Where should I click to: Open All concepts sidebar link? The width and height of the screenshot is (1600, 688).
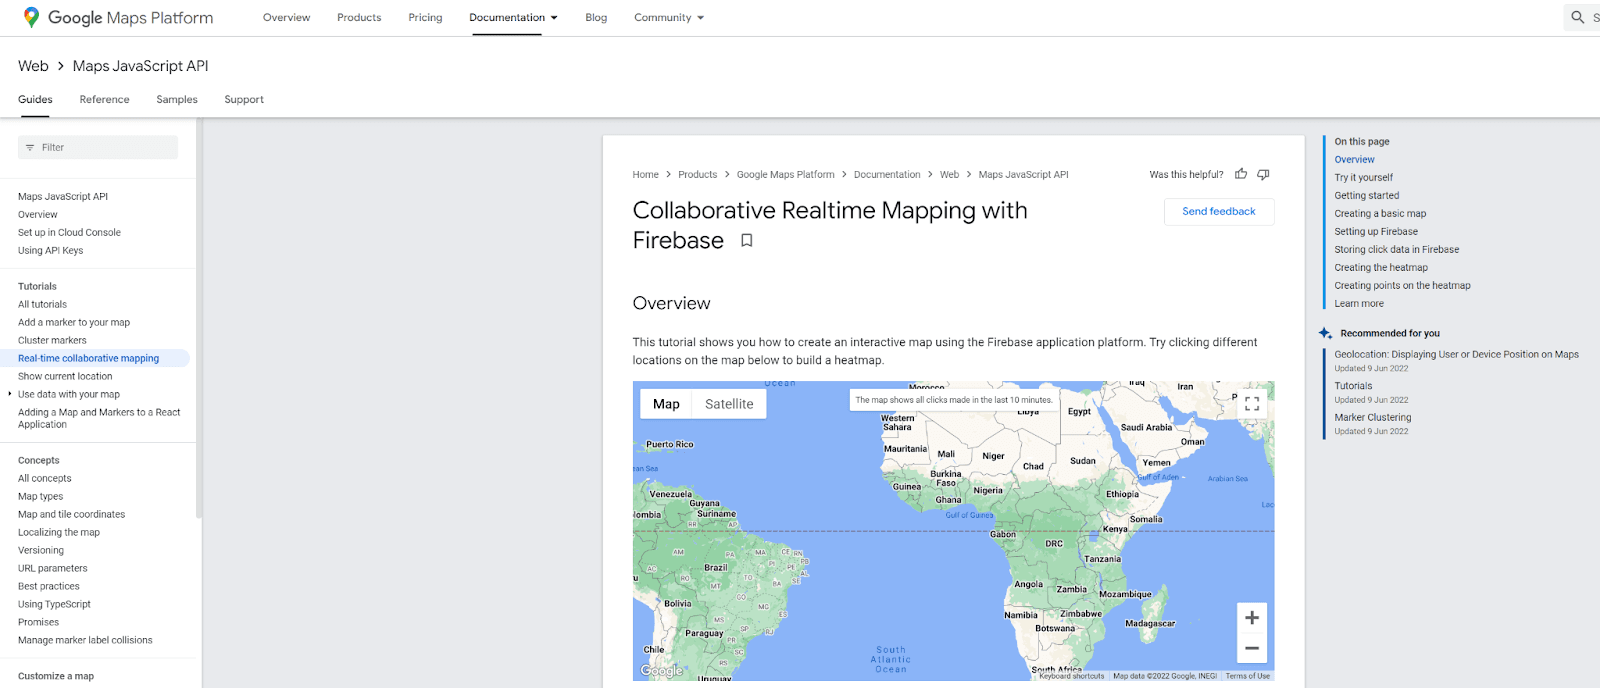(x=44, y=479)
